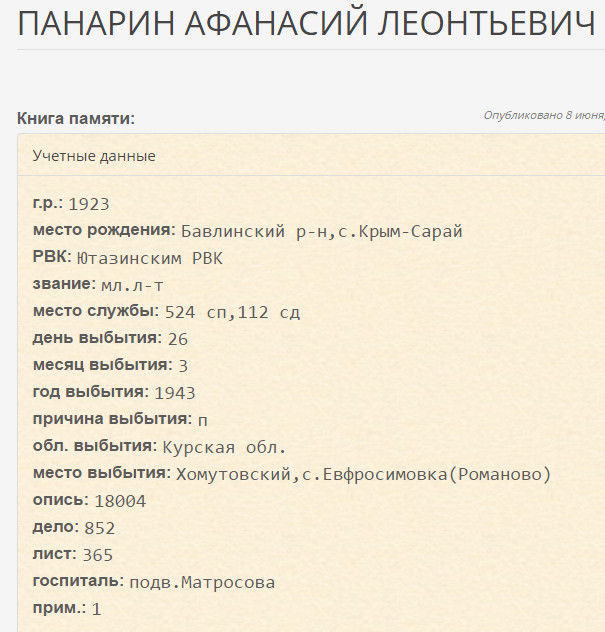605x632 pixels.
Task: Click the birth year value 1923
Action: (89, 204)
